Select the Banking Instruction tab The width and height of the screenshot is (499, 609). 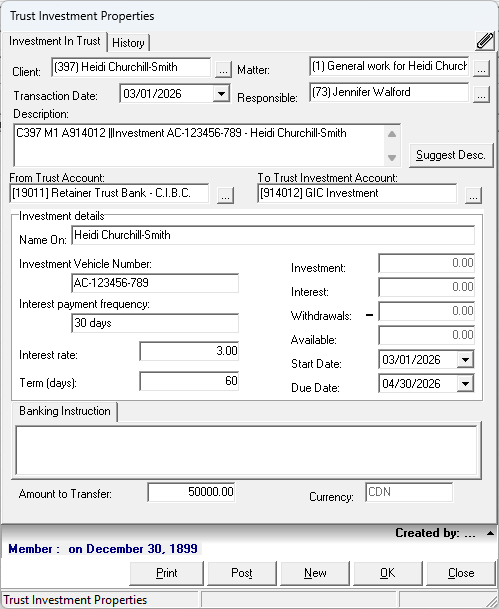[65, 411]
